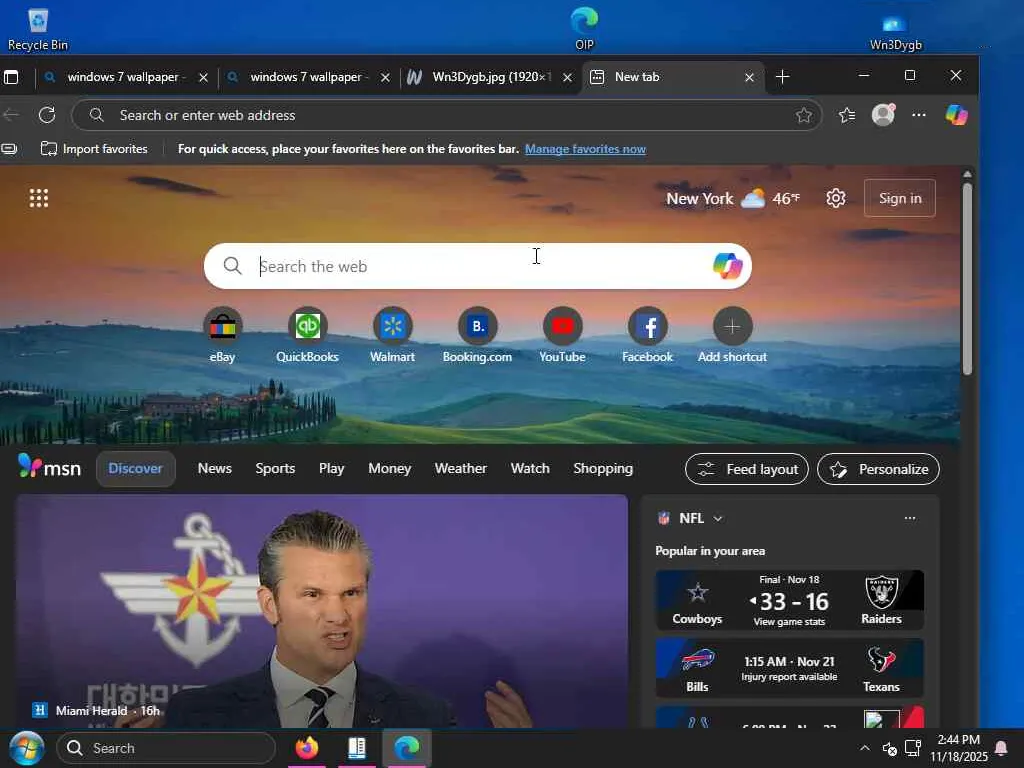
Task: Close the New tab tab
Action: point(750,78)
